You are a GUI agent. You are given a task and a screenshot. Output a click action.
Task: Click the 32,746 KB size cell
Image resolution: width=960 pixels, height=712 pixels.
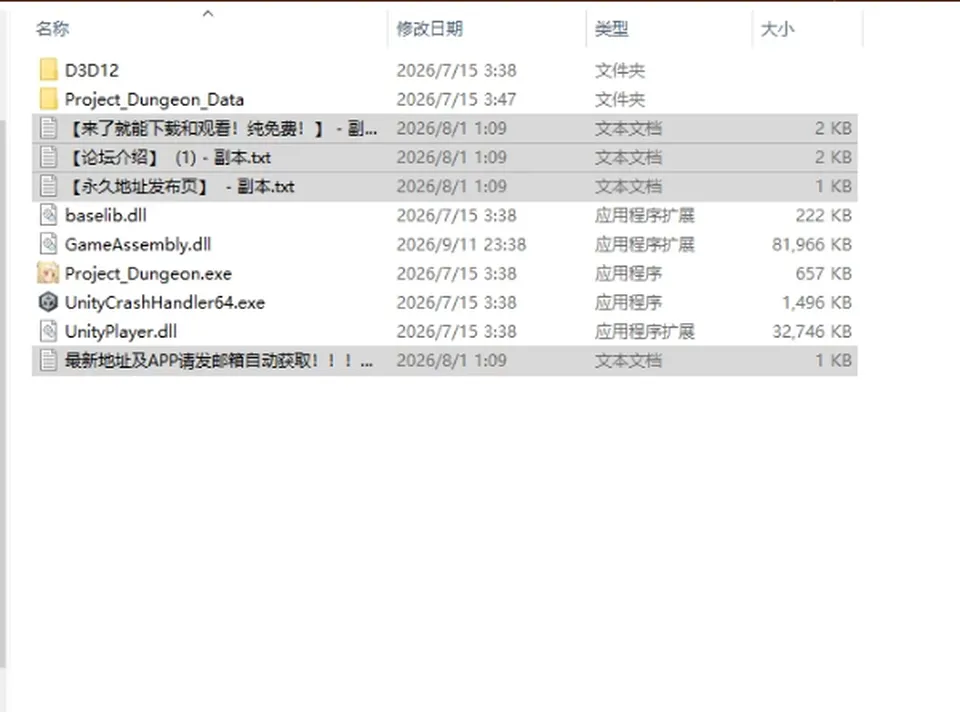812,331
